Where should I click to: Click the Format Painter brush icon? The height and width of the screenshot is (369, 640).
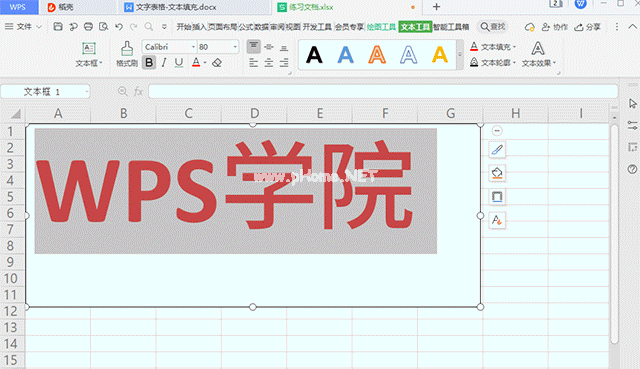click(x=127, y=49)
